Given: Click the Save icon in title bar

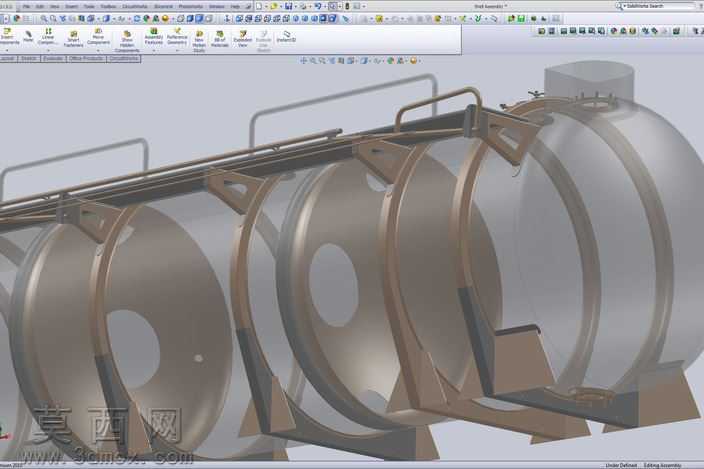Looking at the screenshot, I should [x=289, y=6].
